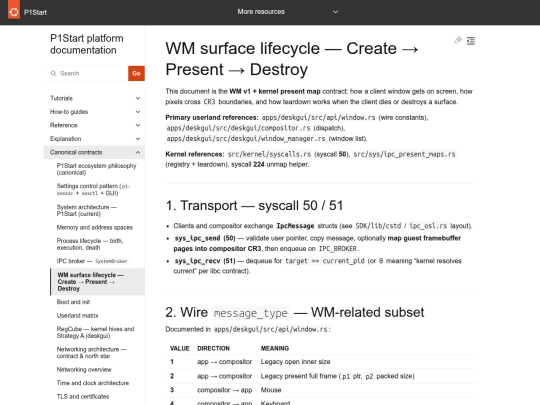Image resolution: width=540 pixels, height=405 pixels.
Task: Open P1Start ecosystem philosophy (canonical) page
Action: coord(96,169)
